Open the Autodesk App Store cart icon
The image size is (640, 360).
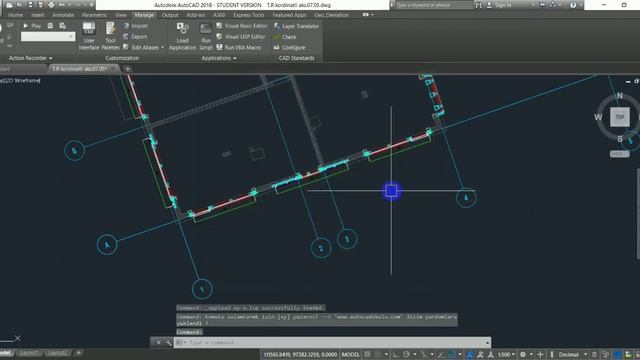point(542,5)
